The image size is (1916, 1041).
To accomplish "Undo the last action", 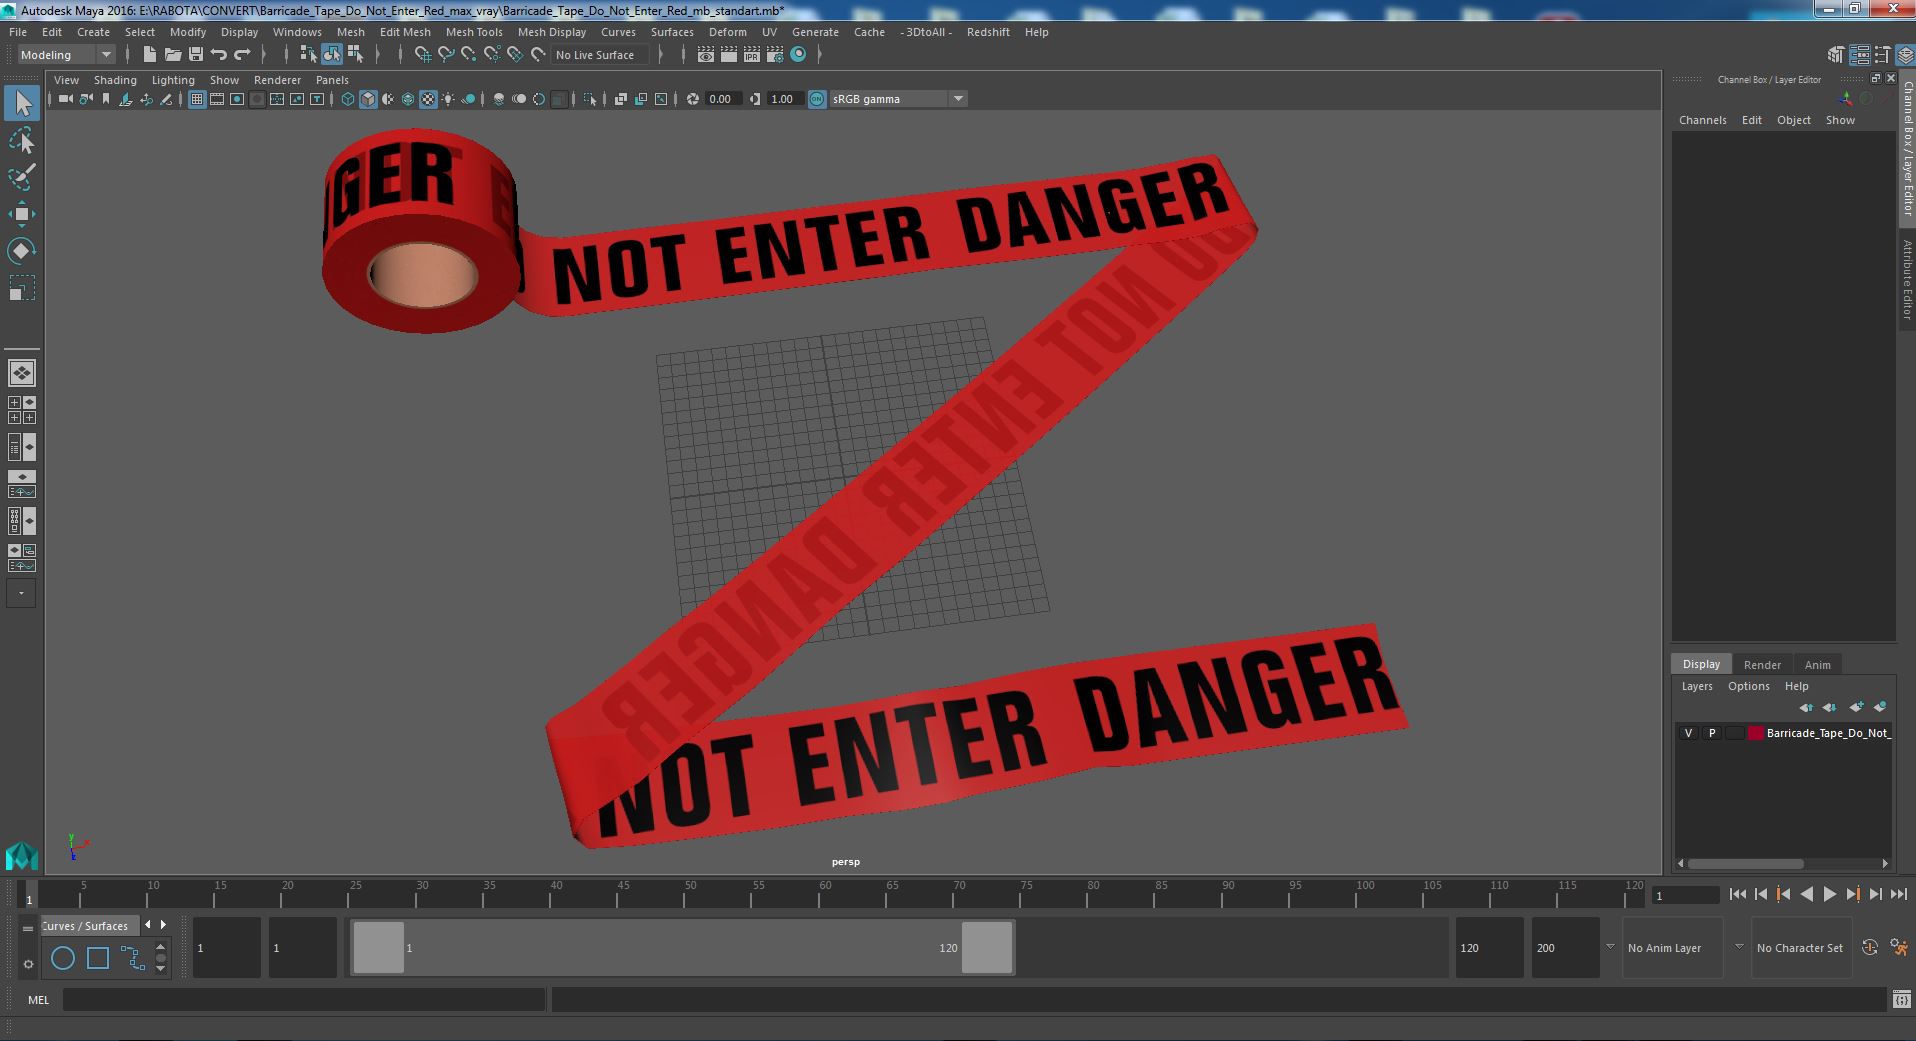I will click(219, 55).
